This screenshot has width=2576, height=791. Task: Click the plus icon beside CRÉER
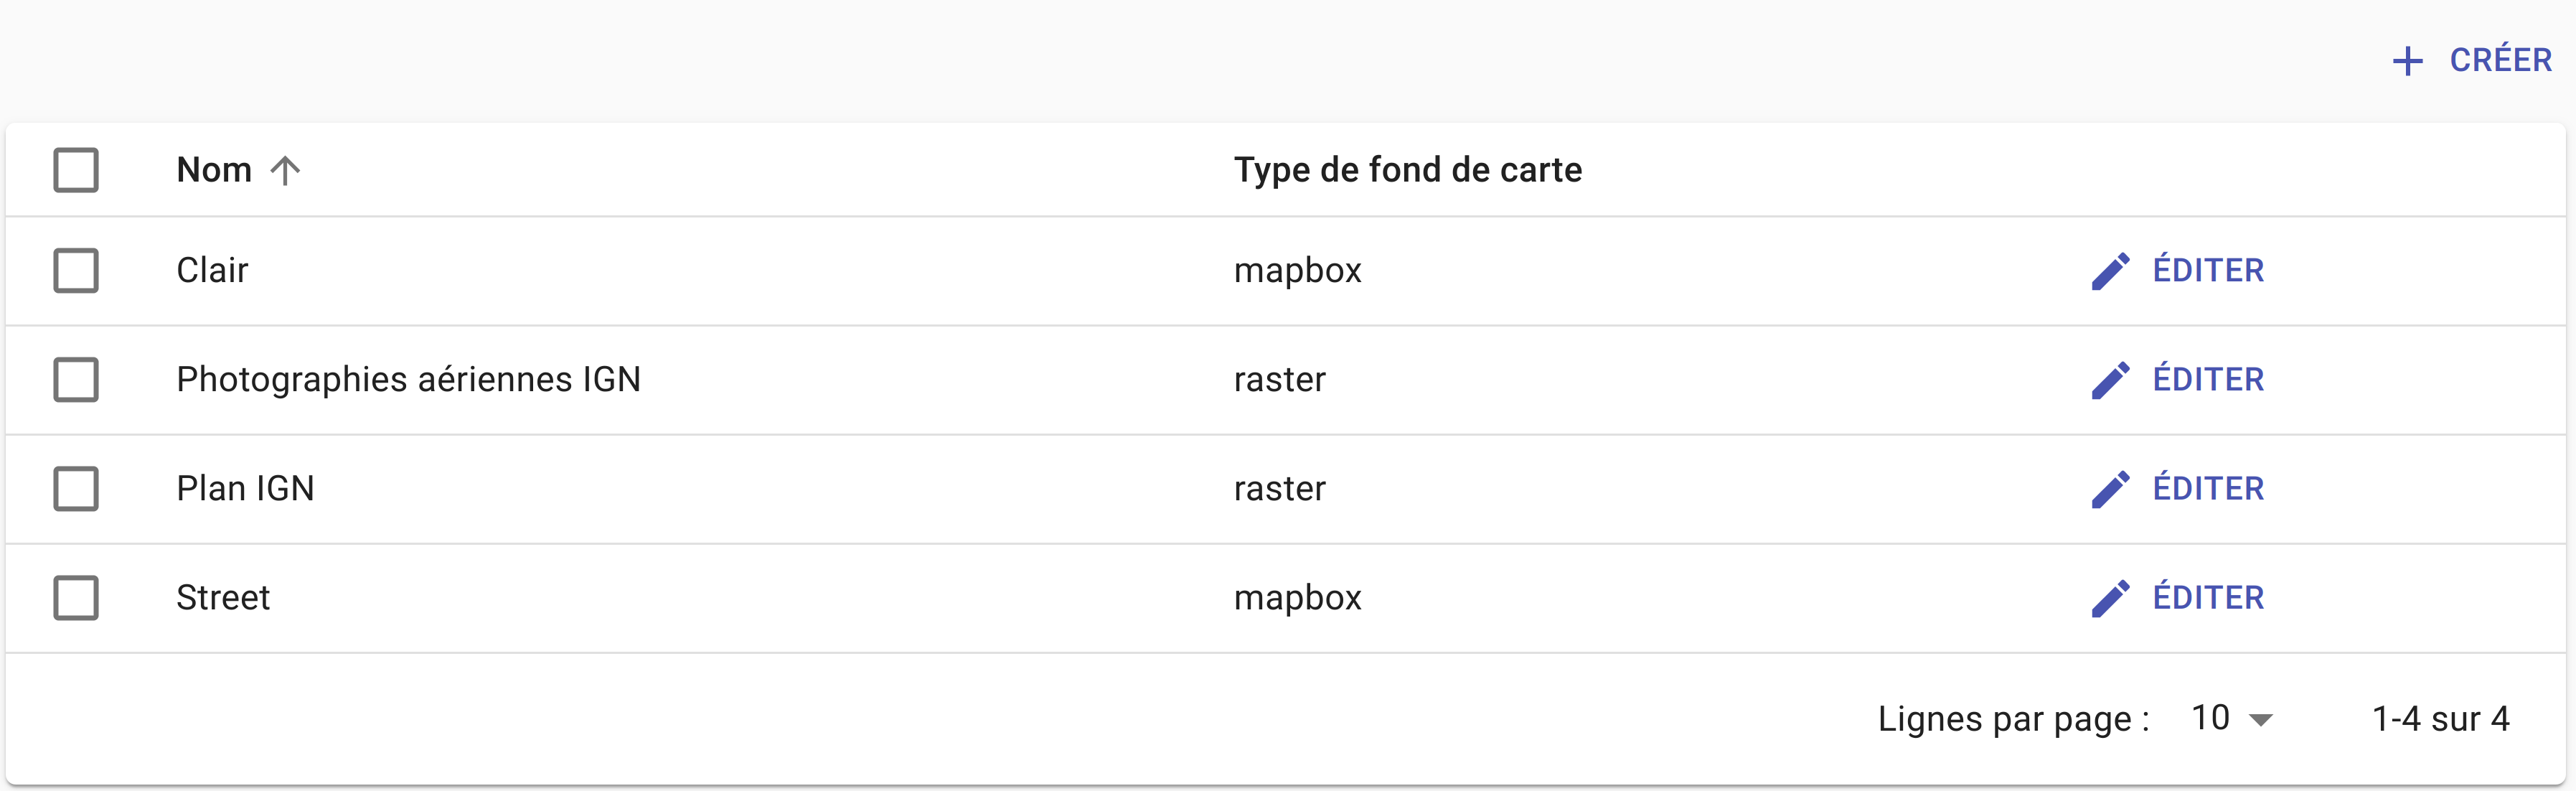pyautogui.click(x=2407, y=61)
